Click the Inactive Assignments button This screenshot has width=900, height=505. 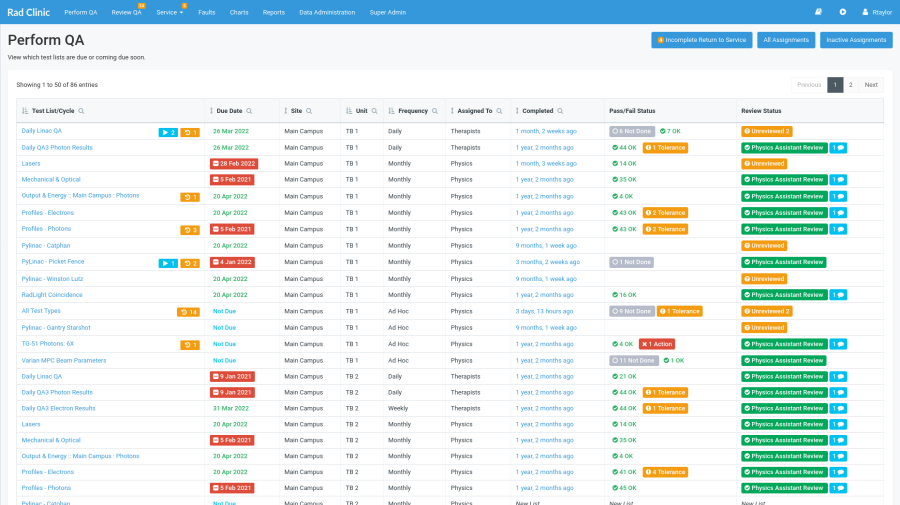point(856,40)
